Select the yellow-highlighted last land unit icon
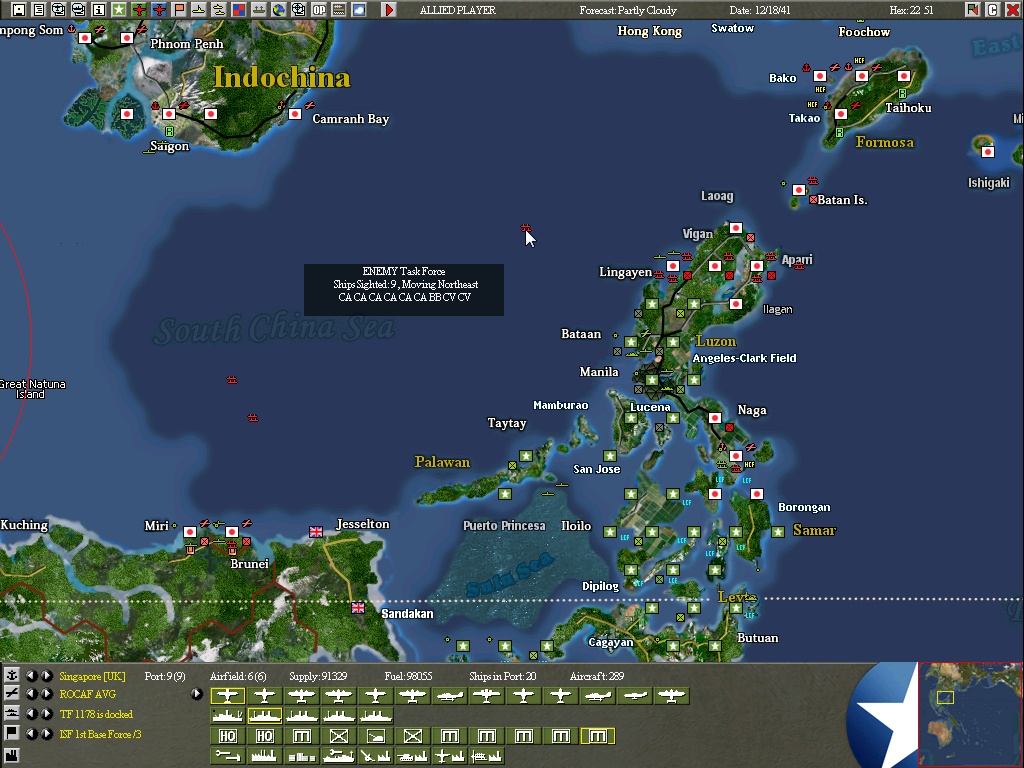This screenshot has width=1024, height=768. tap(598, 737)
